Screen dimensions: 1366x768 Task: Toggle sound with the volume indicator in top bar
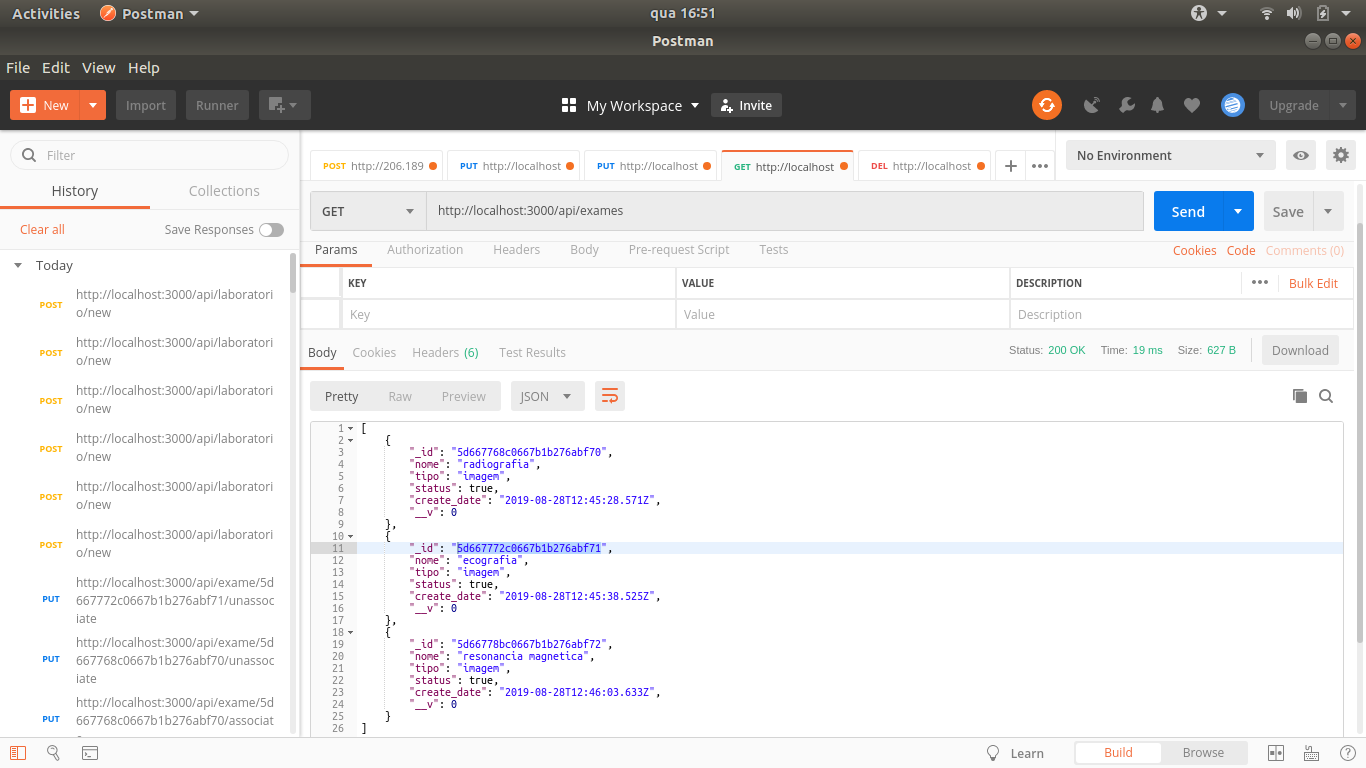[1294, 13]
